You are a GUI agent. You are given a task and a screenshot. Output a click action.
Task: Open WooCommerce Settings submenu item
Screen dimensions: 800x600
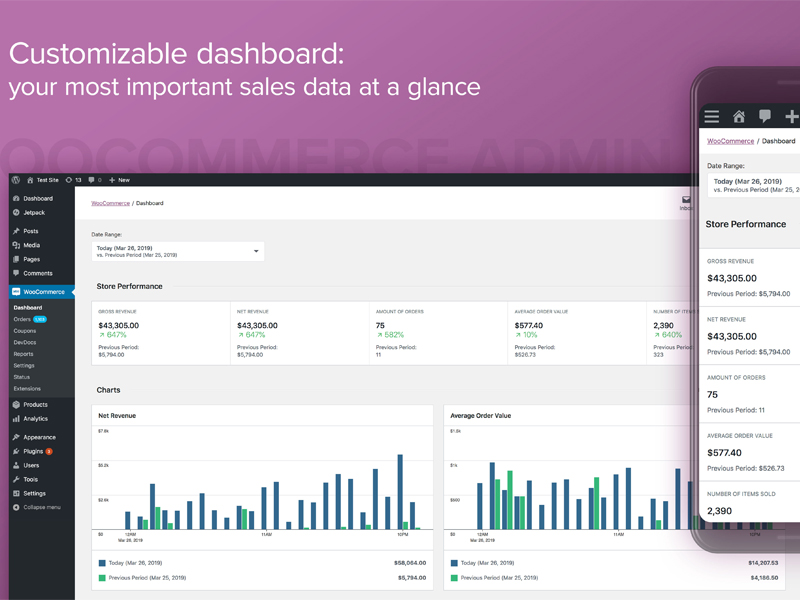24,366
